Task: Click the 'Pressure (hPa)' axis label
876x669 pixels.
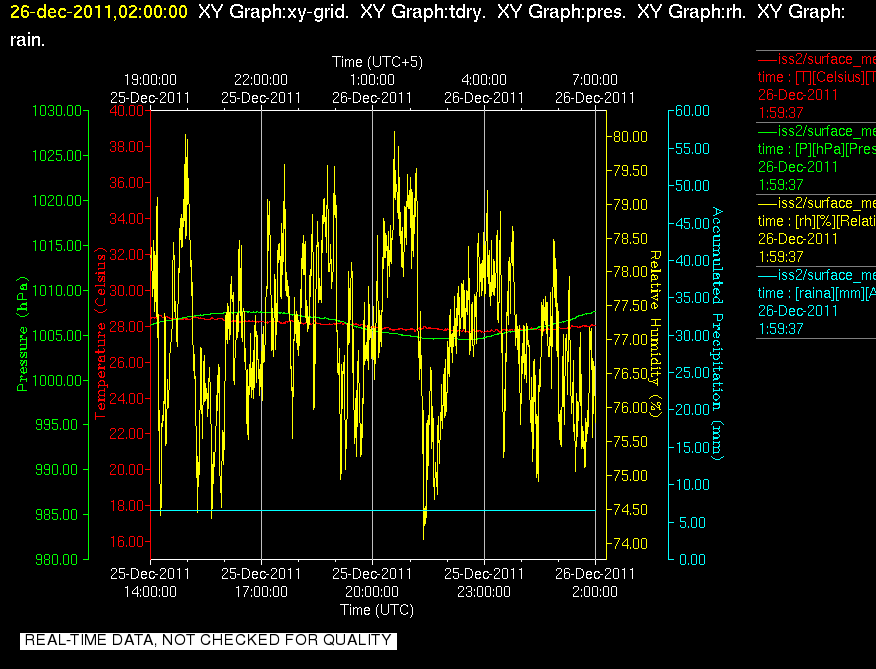Action: (22, 334)
